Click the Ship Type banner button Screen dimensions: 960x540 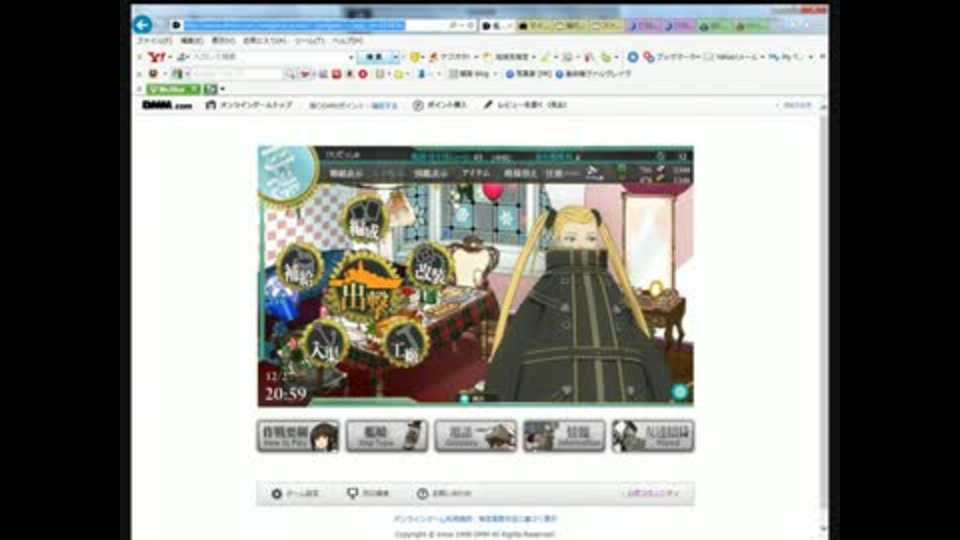[386, 436]
